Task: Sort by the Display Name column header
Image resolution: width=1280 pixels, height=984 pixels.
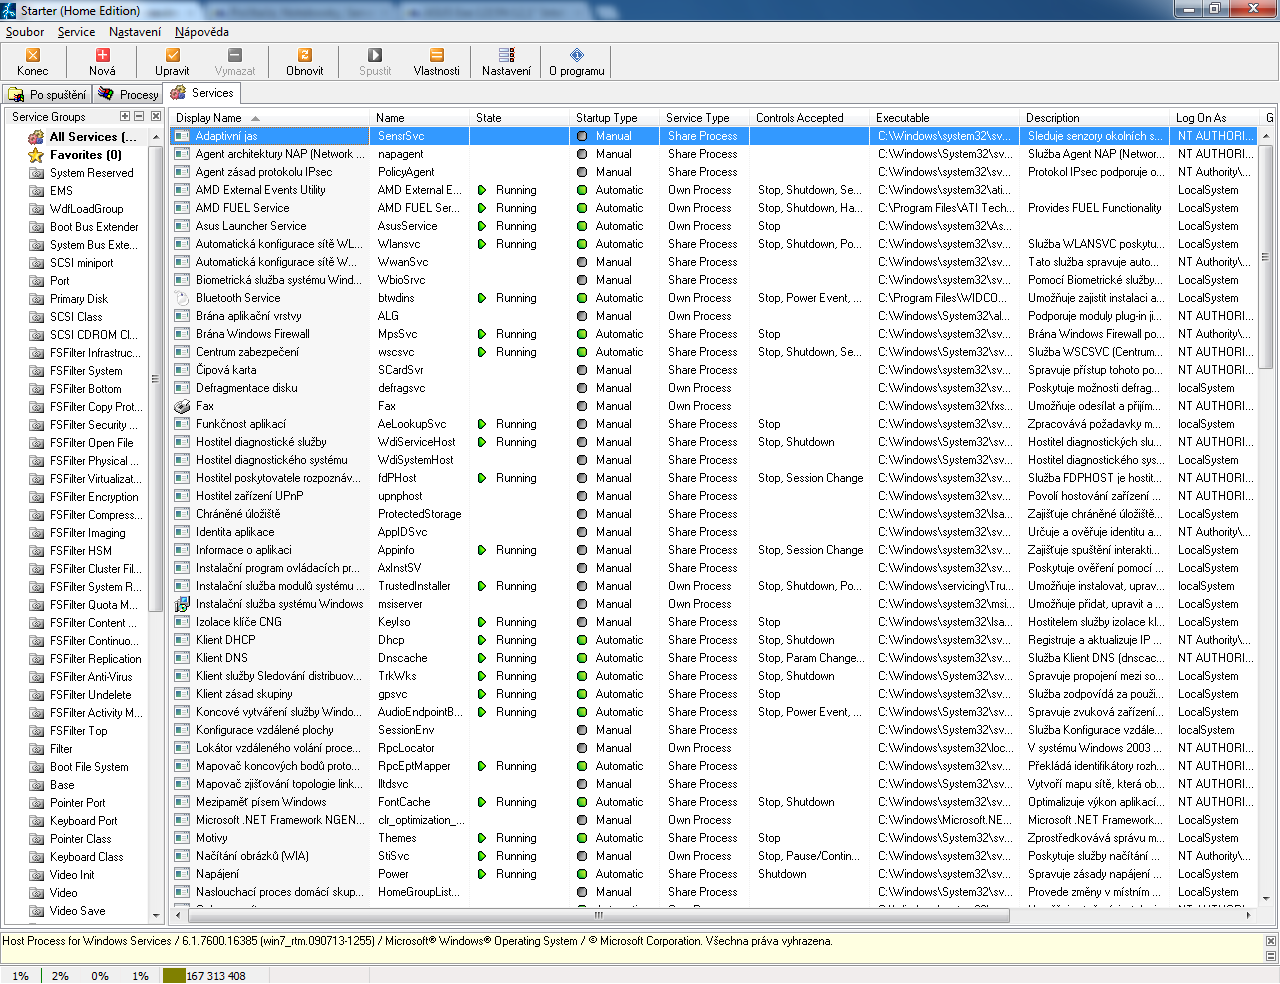Action: pos(209,118)
